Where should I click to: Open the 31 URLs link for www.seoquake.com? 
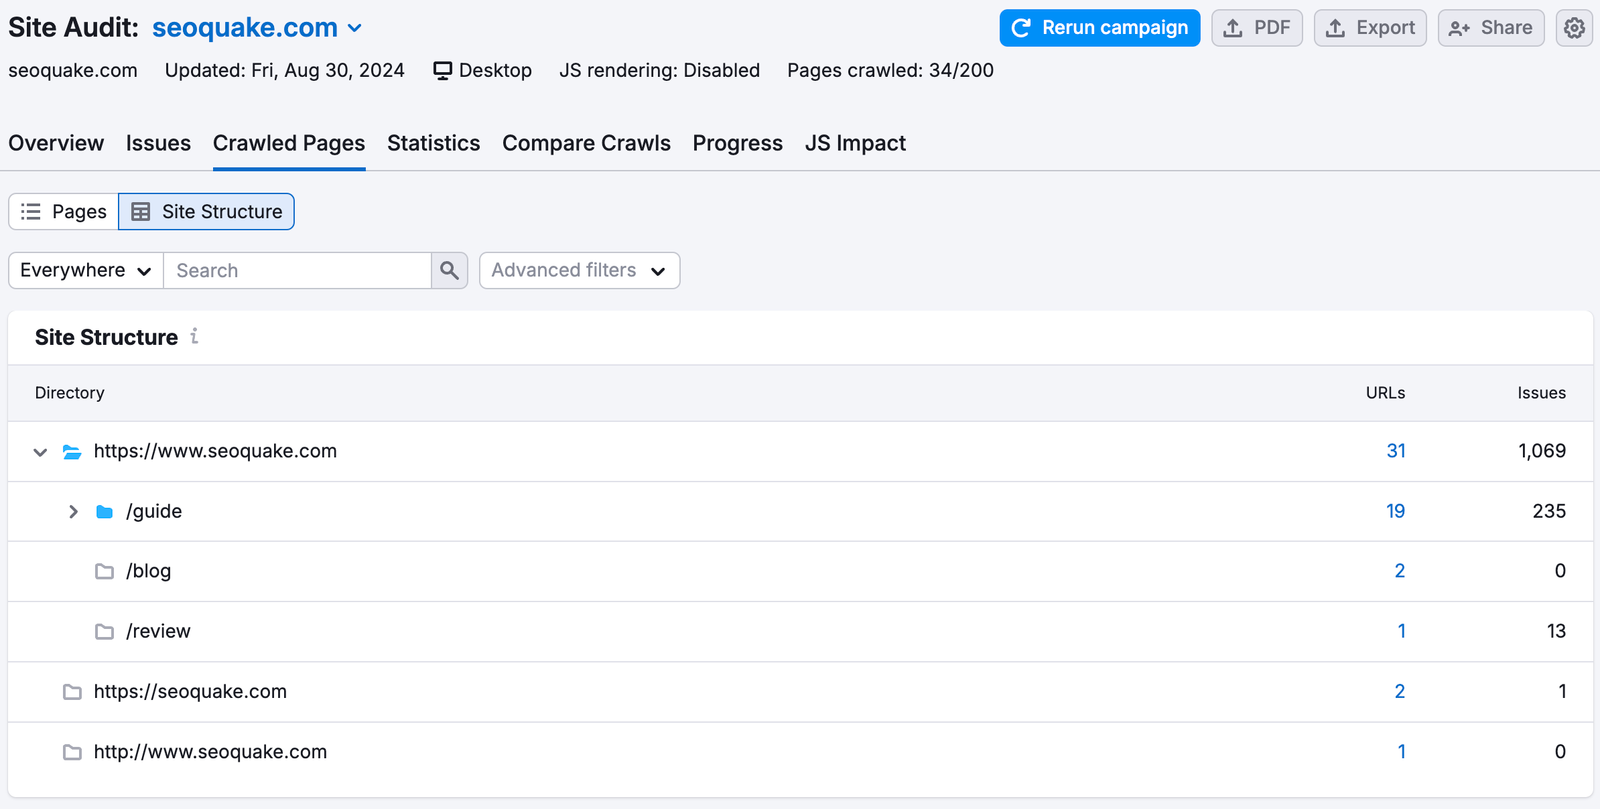point(1396,451)
